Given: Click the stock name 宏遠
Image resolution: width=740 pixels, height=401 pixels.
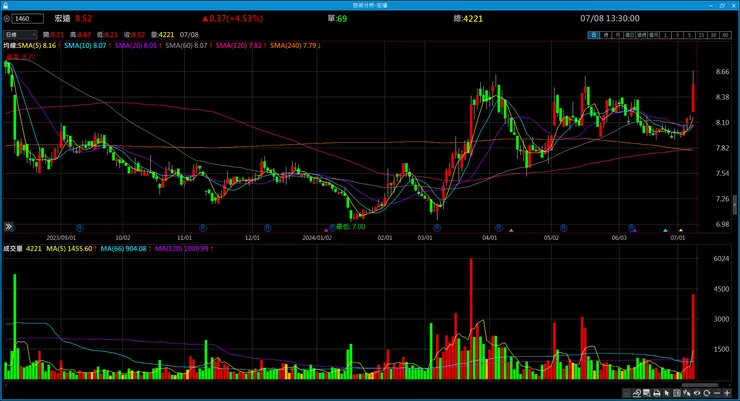Looking at the screenshot, I should (62, 19).
